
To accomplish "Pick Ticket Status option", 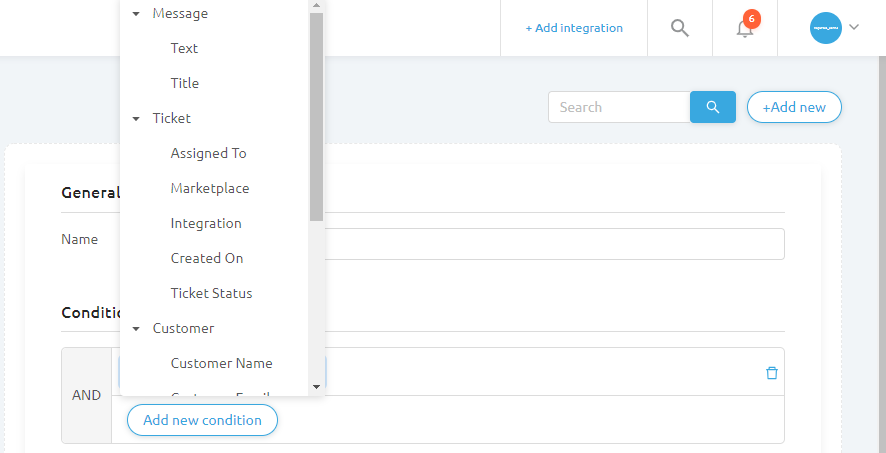I will point(211,293).
